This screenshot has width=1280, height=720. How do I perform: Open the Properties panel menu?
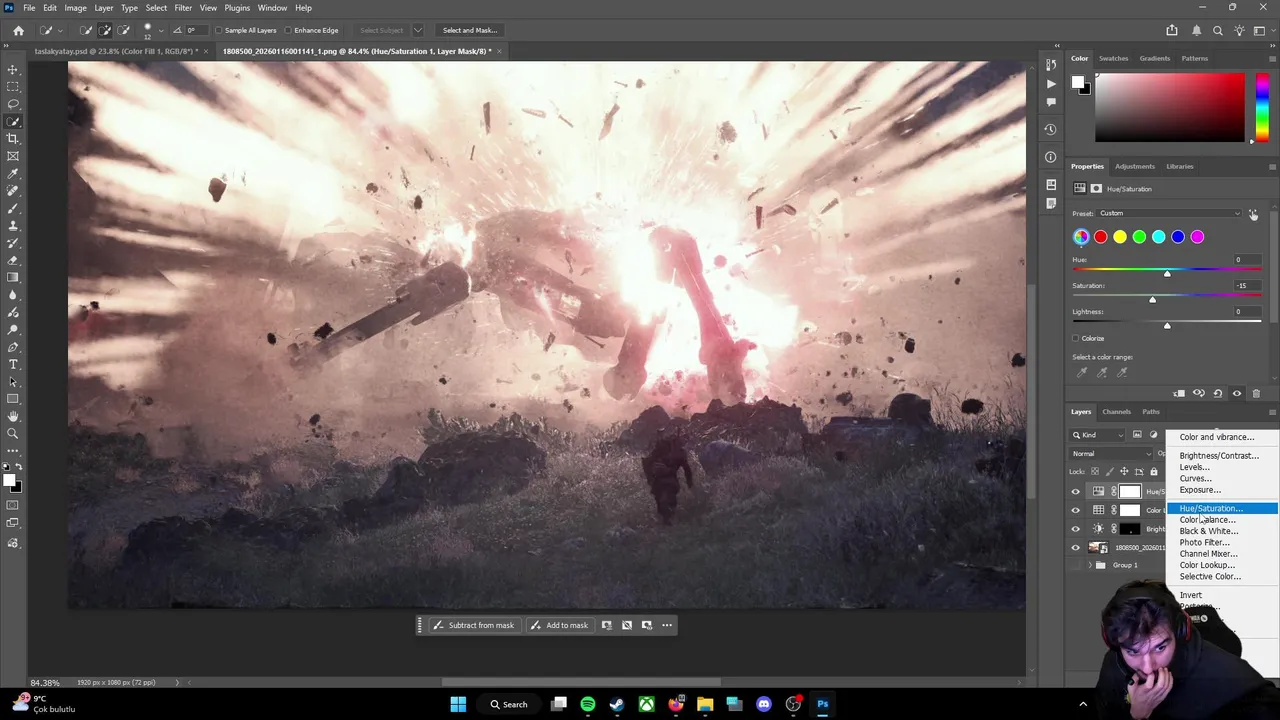coord(1272,166)
